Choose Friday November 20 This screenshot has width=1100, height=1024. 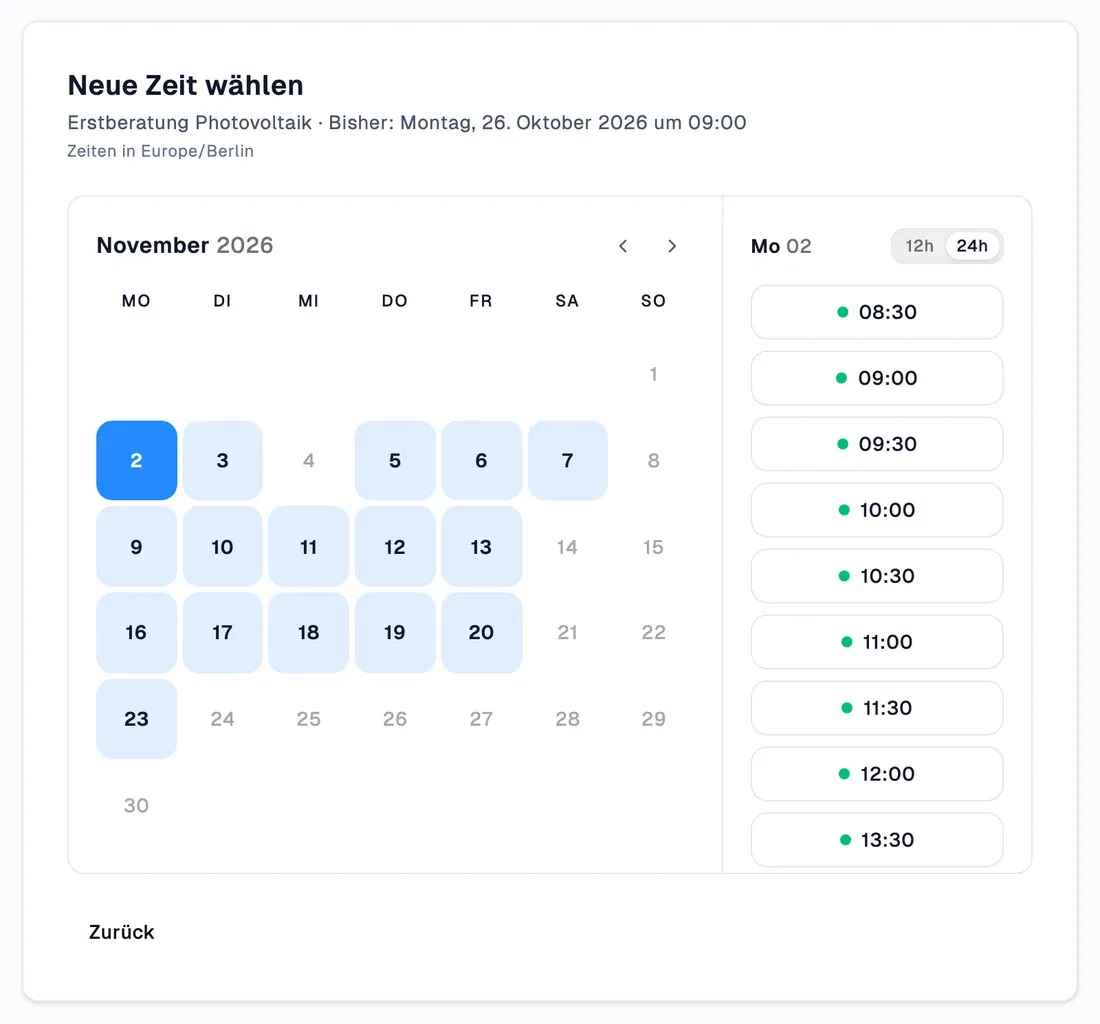click(x=481, y=633)
